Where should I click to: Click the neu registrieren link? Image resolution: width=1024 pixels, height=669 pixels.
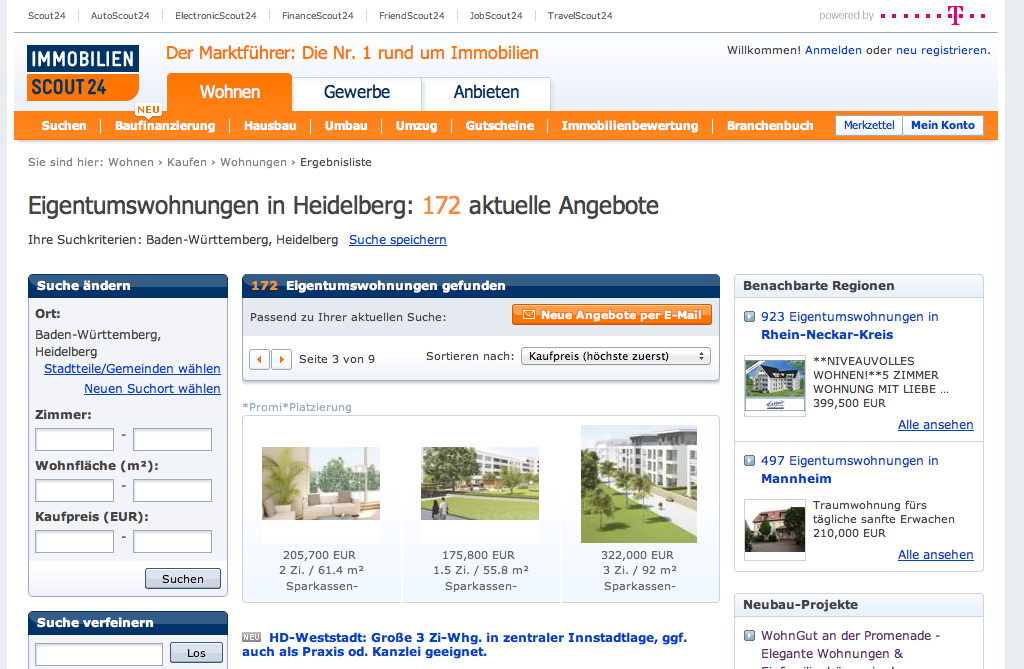click(941, 50)
